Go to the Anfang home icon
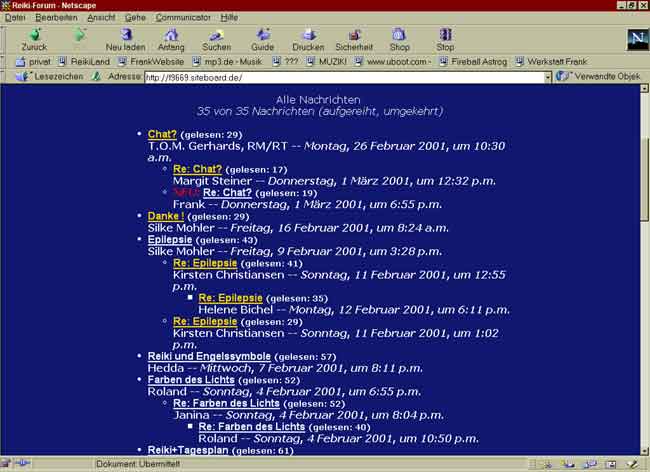Image resolution: width=650 pixels, height=472 pixels. pos(171,40)
